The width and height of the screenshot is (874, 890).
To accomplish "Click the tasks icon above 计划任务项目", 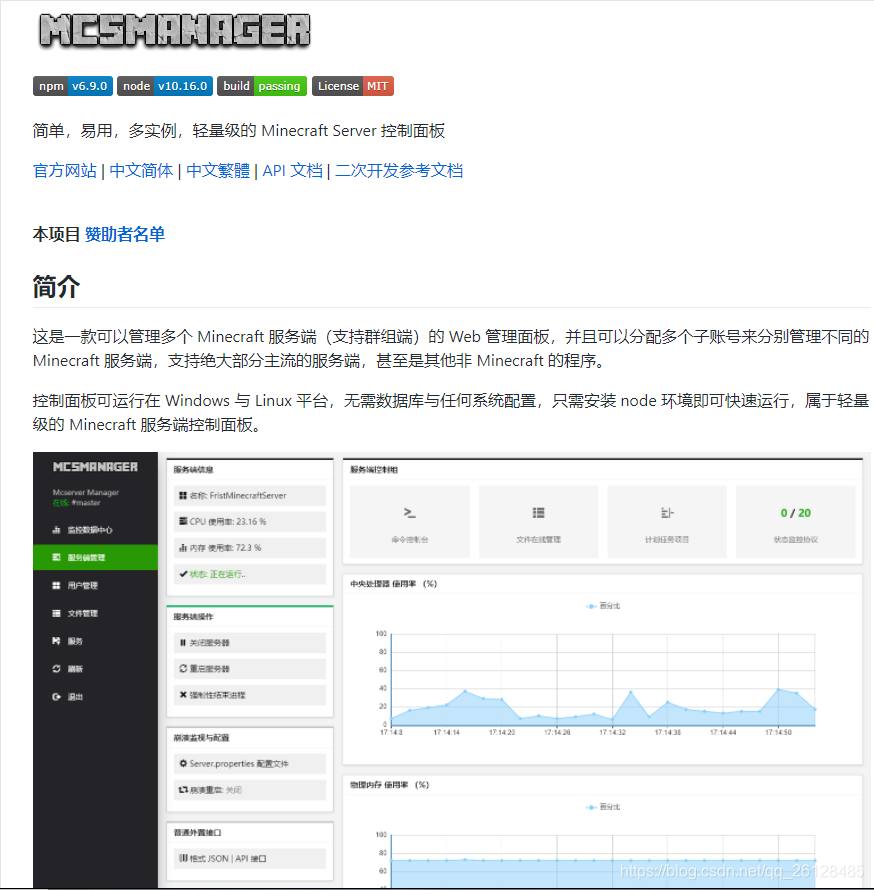I will (667, 513).
